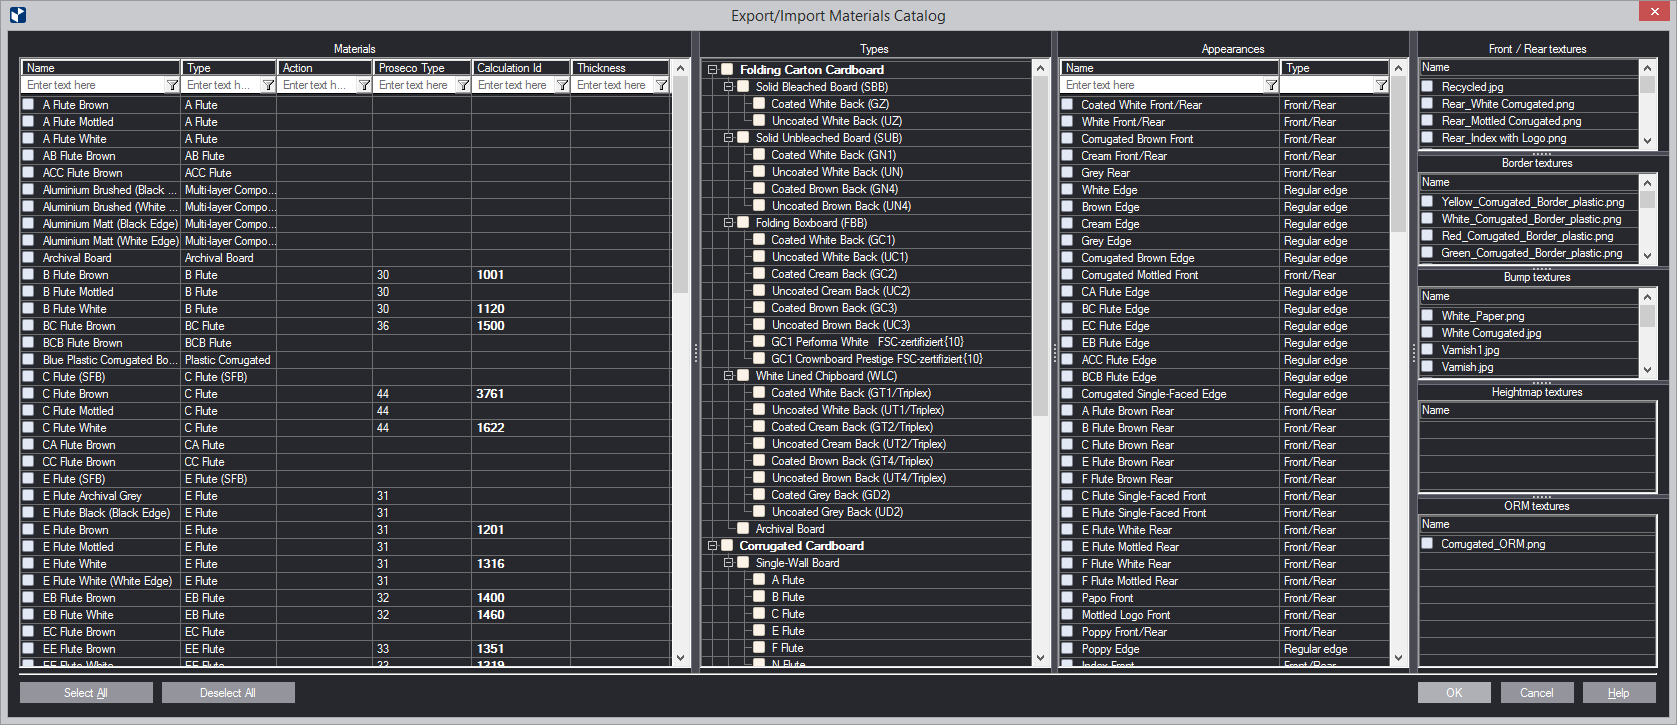1677x725 pixels.
Task: Click the scroll-down arrow of Types tree
Action: click(1040, 658)
